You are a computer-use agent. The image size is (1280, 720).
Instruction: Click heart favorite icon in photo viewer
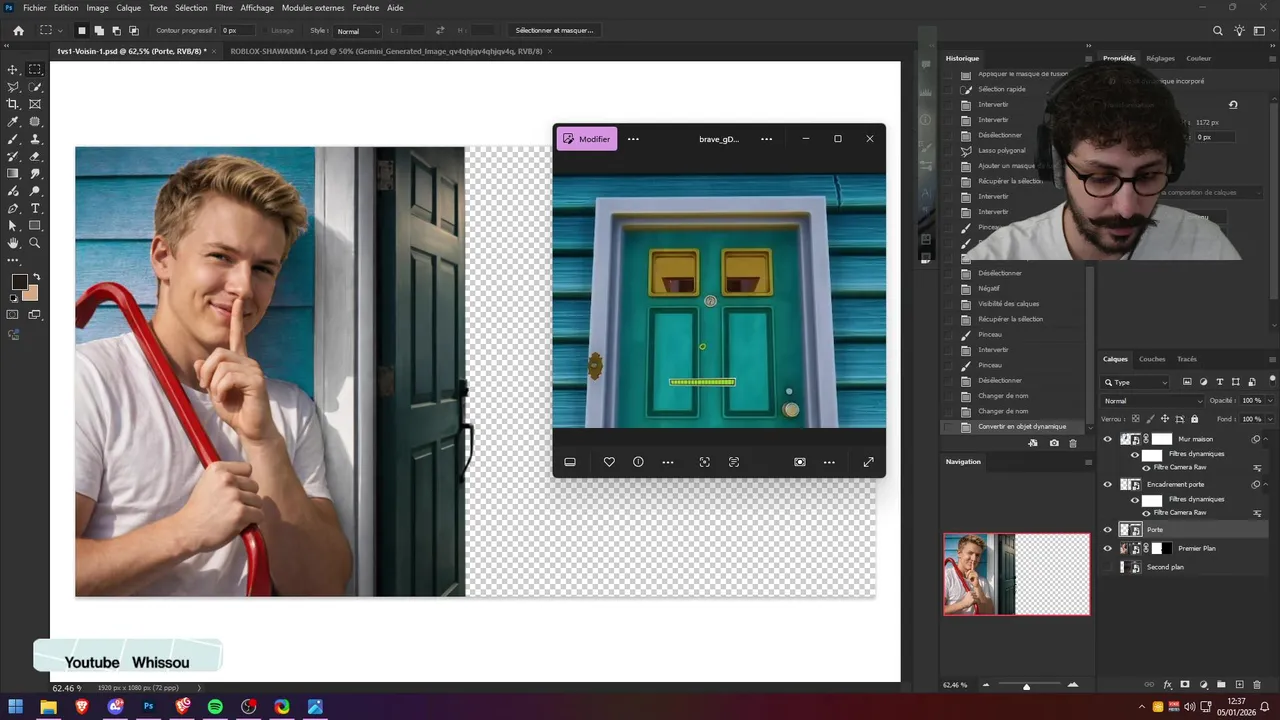coord(609,462)
